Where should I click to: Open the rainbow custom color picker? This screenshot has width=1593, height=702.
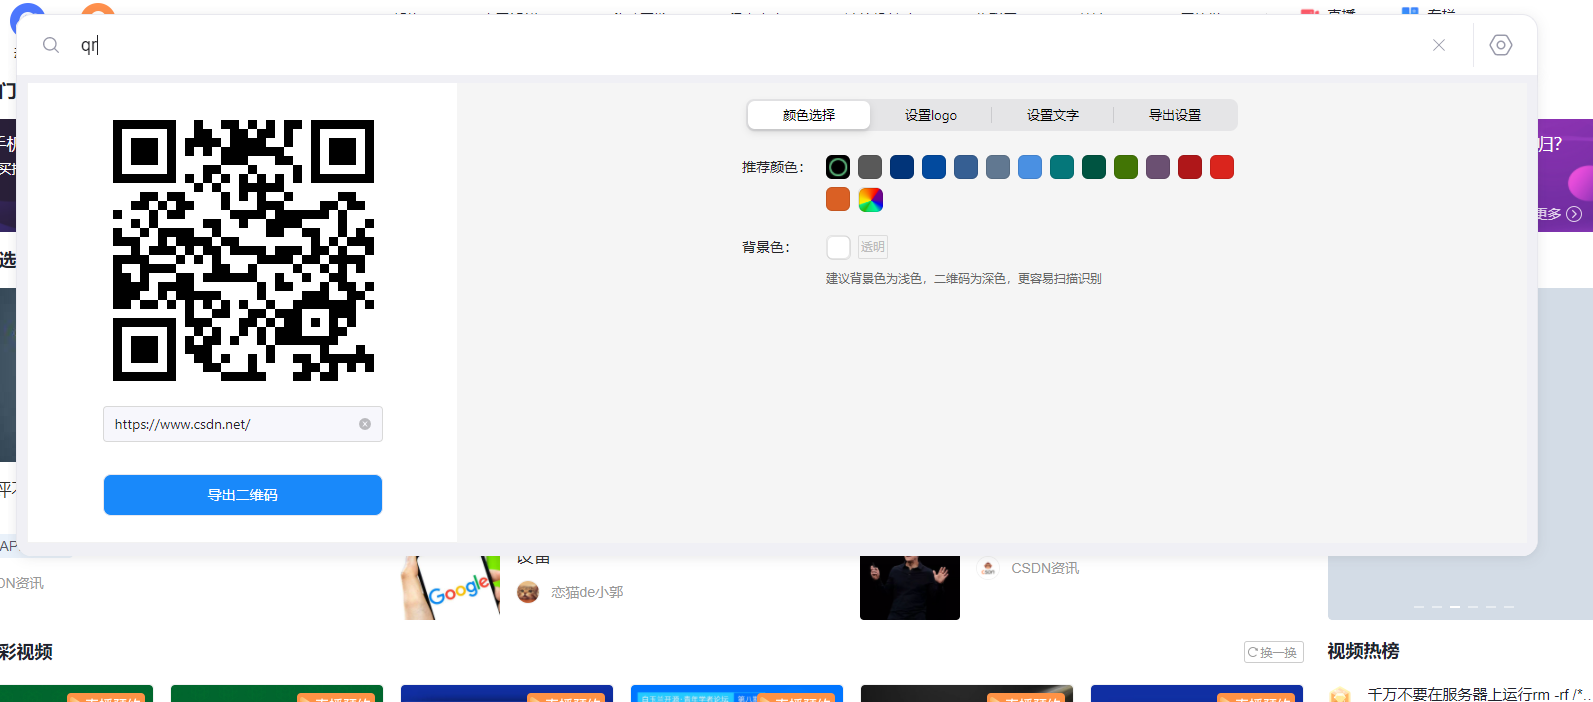[x=871, y=199]
